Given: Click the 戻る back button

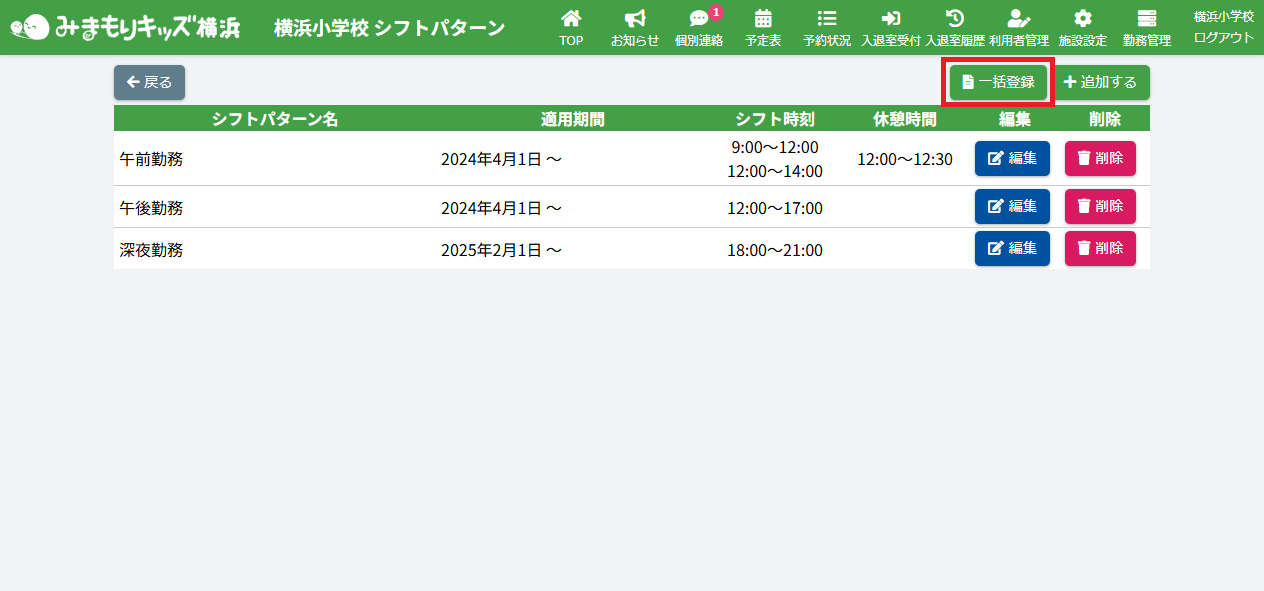Looking at the screenshot, I should [x=149, y=82].
